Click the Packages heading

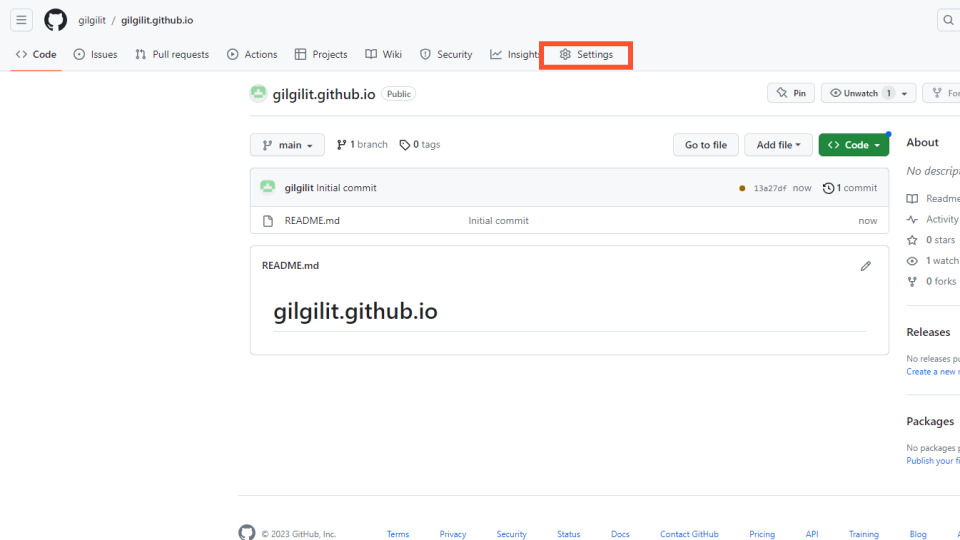coord(930,421)
